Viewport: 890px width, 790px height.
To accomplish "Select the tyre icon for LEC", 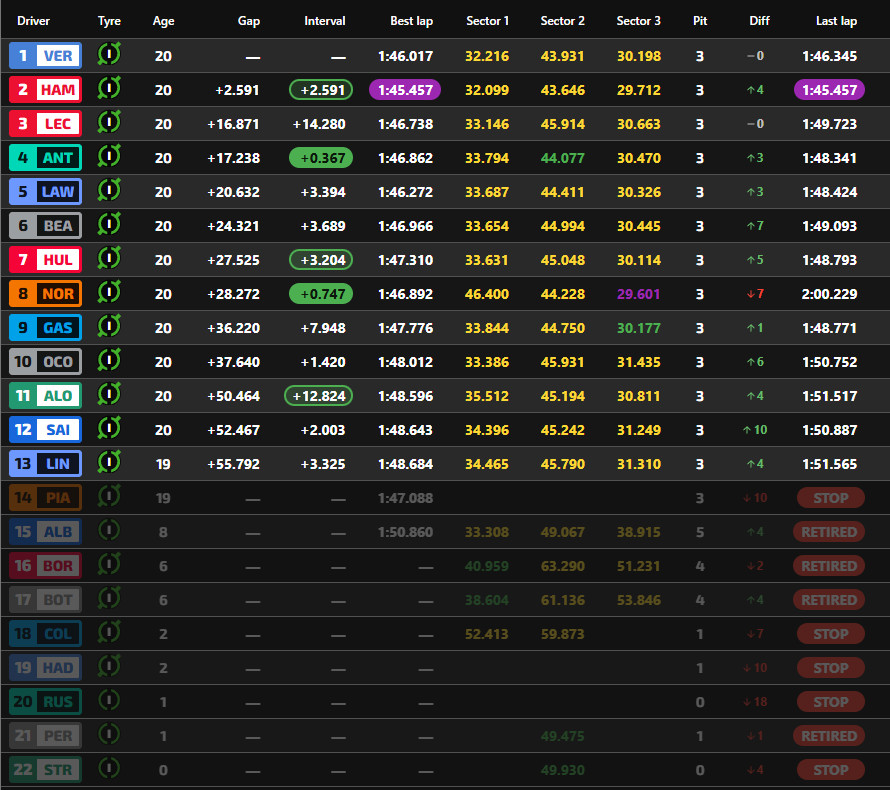I will point(109,123).
